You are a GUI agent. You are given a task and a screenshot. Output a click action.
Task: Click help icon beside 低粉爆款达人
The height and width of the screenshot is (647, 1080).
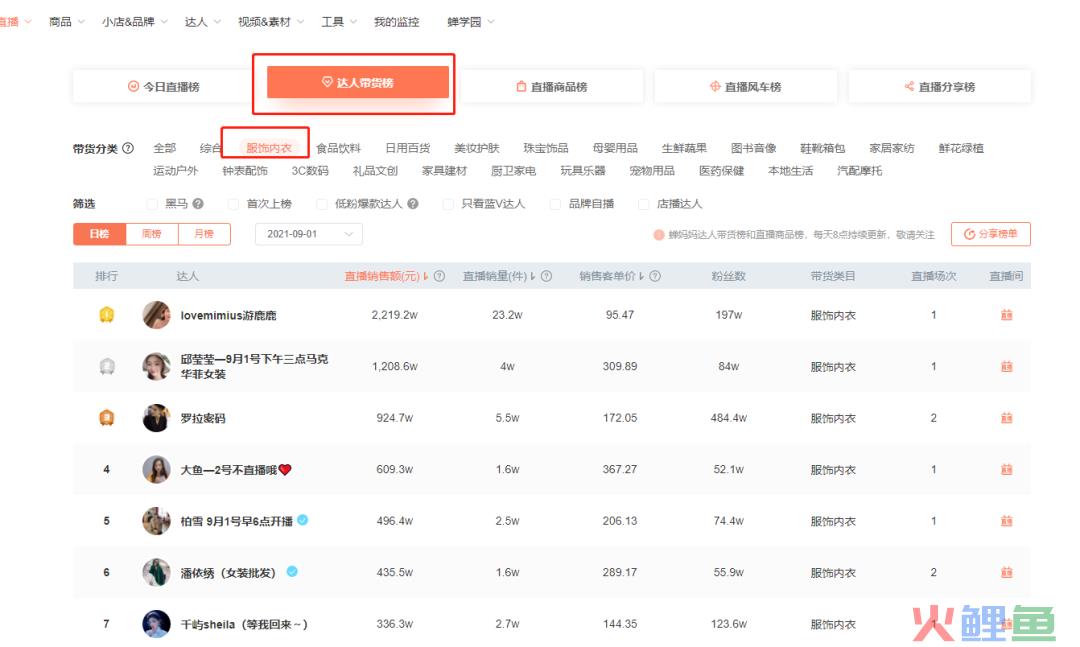pos(413,204)
